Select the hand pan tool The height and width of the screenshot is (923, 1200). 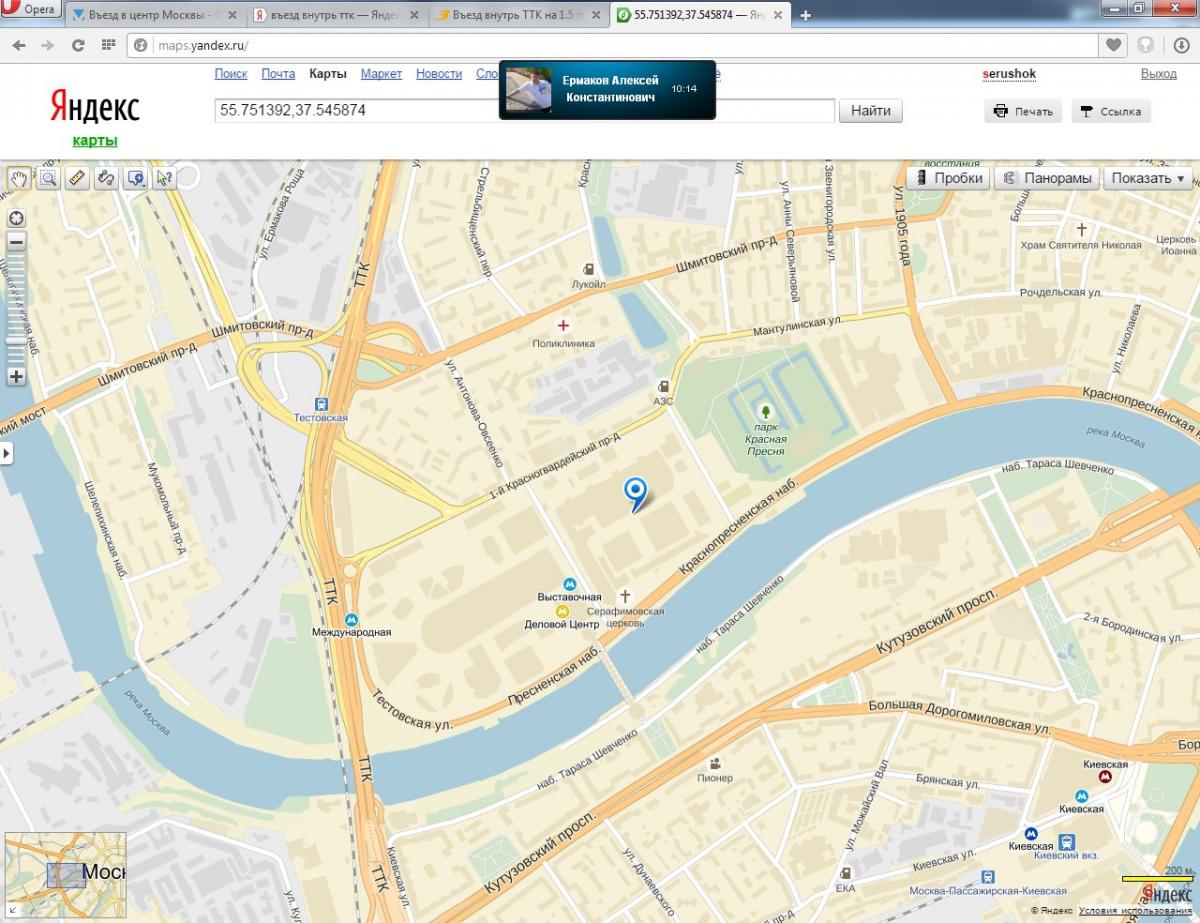19,178
